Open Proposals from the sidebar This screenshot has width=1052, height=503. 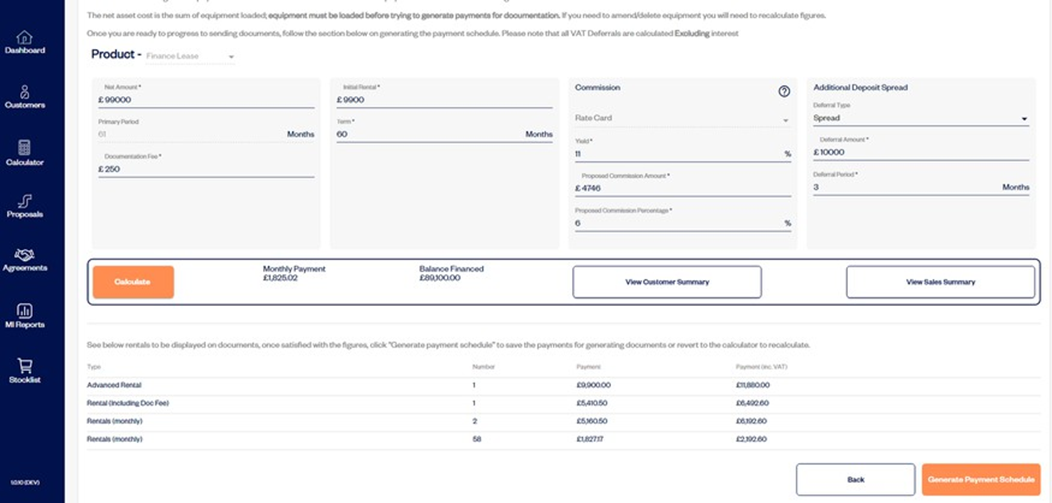point(24,201)
